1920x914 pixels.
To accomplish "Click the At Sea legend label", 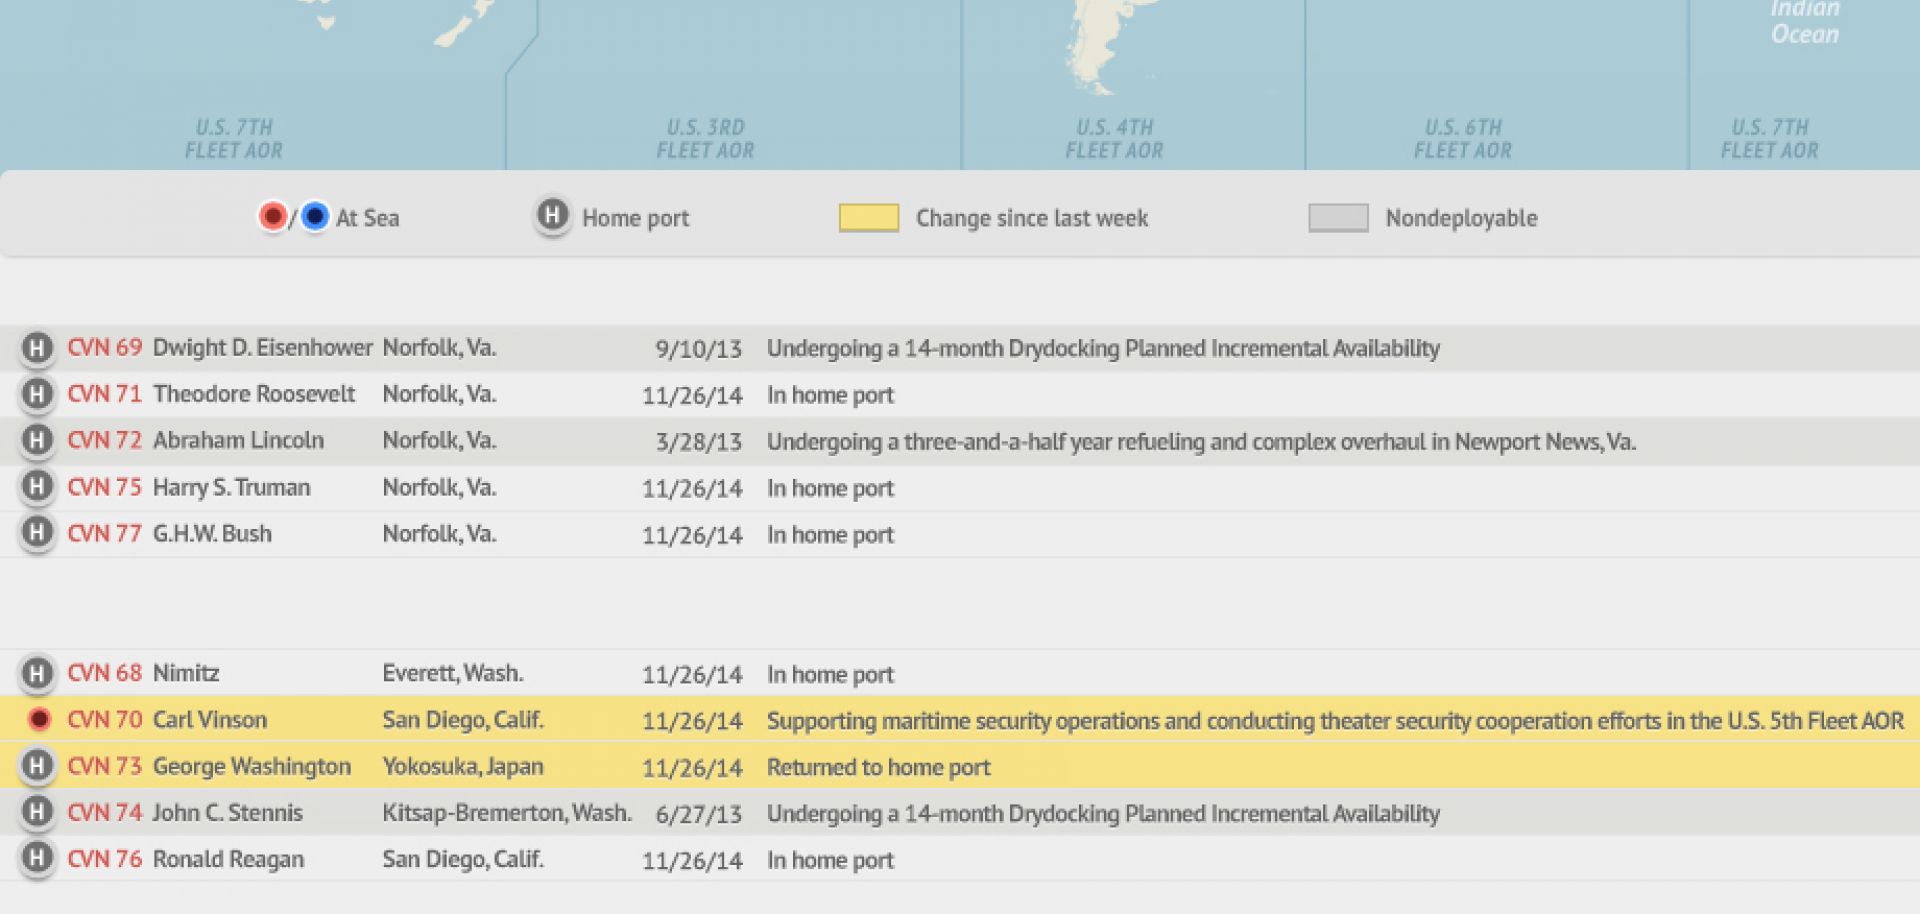I will 367,218.
